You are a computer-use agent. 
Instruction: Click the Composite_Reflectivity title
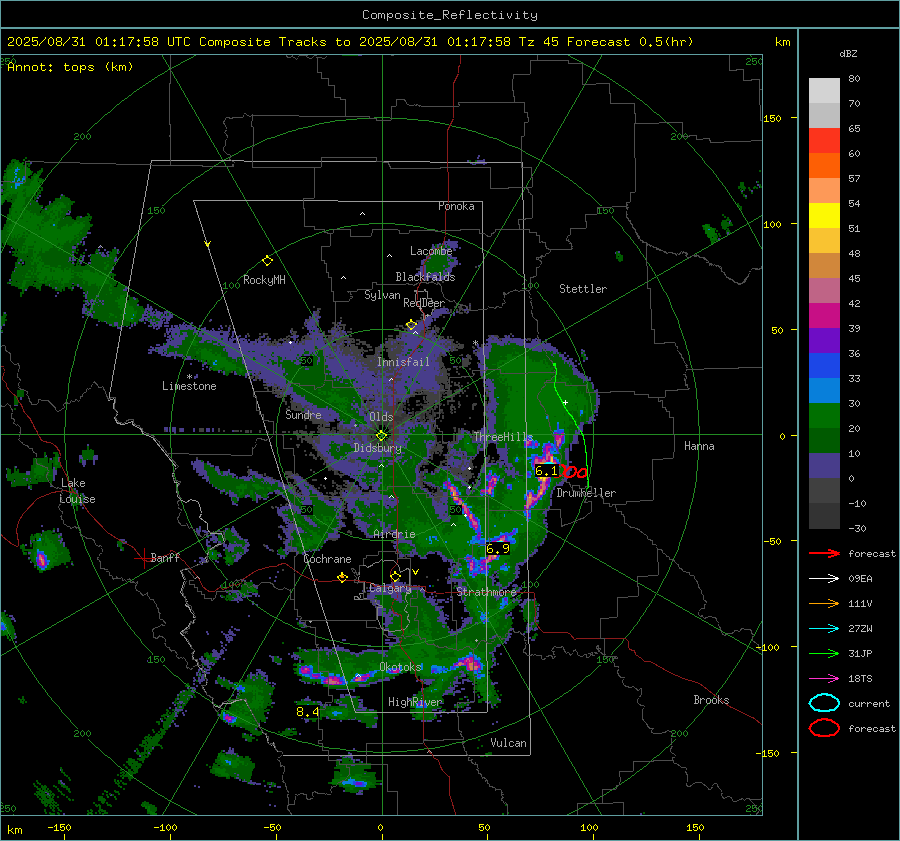coord(449,15)
